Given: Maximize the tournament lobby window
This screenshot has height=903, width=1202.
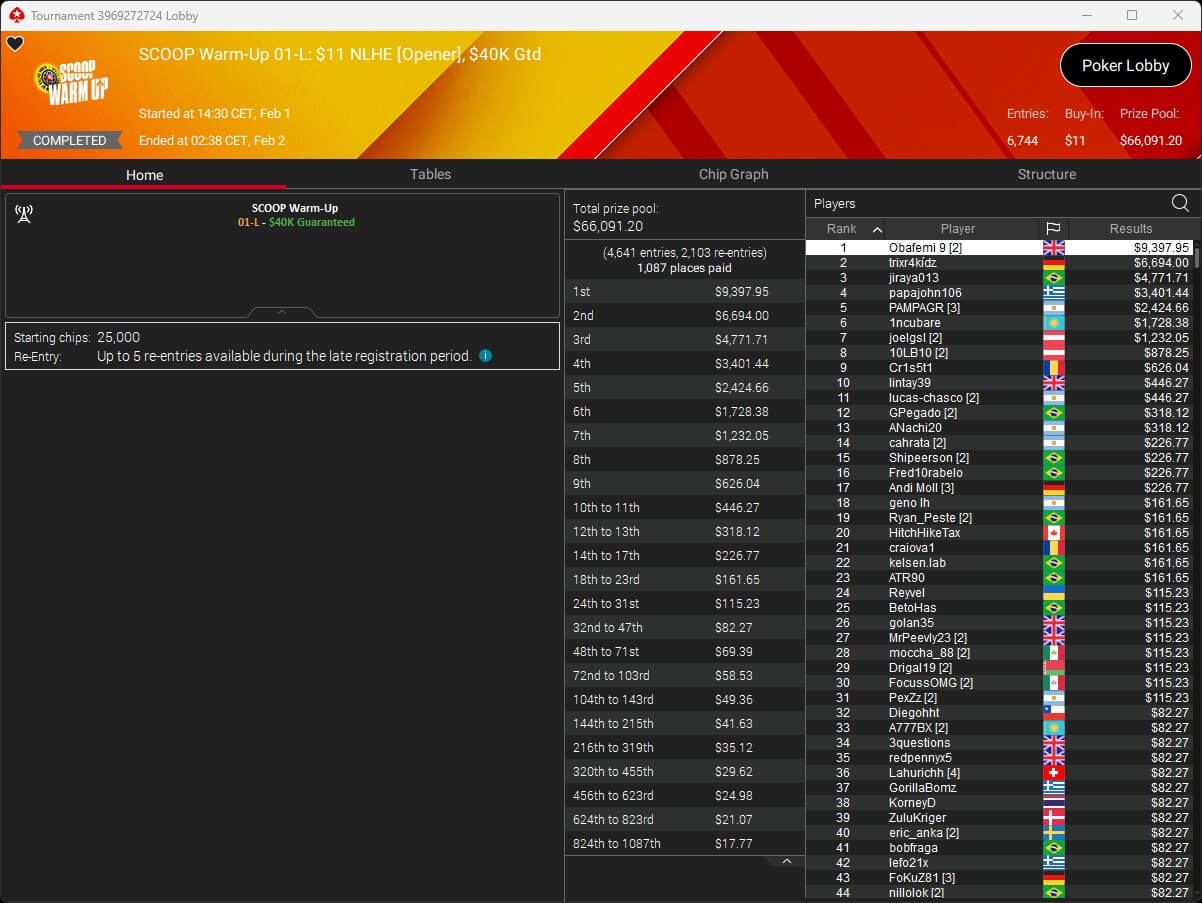Looking at the screenshot, I should (1132, 15).
